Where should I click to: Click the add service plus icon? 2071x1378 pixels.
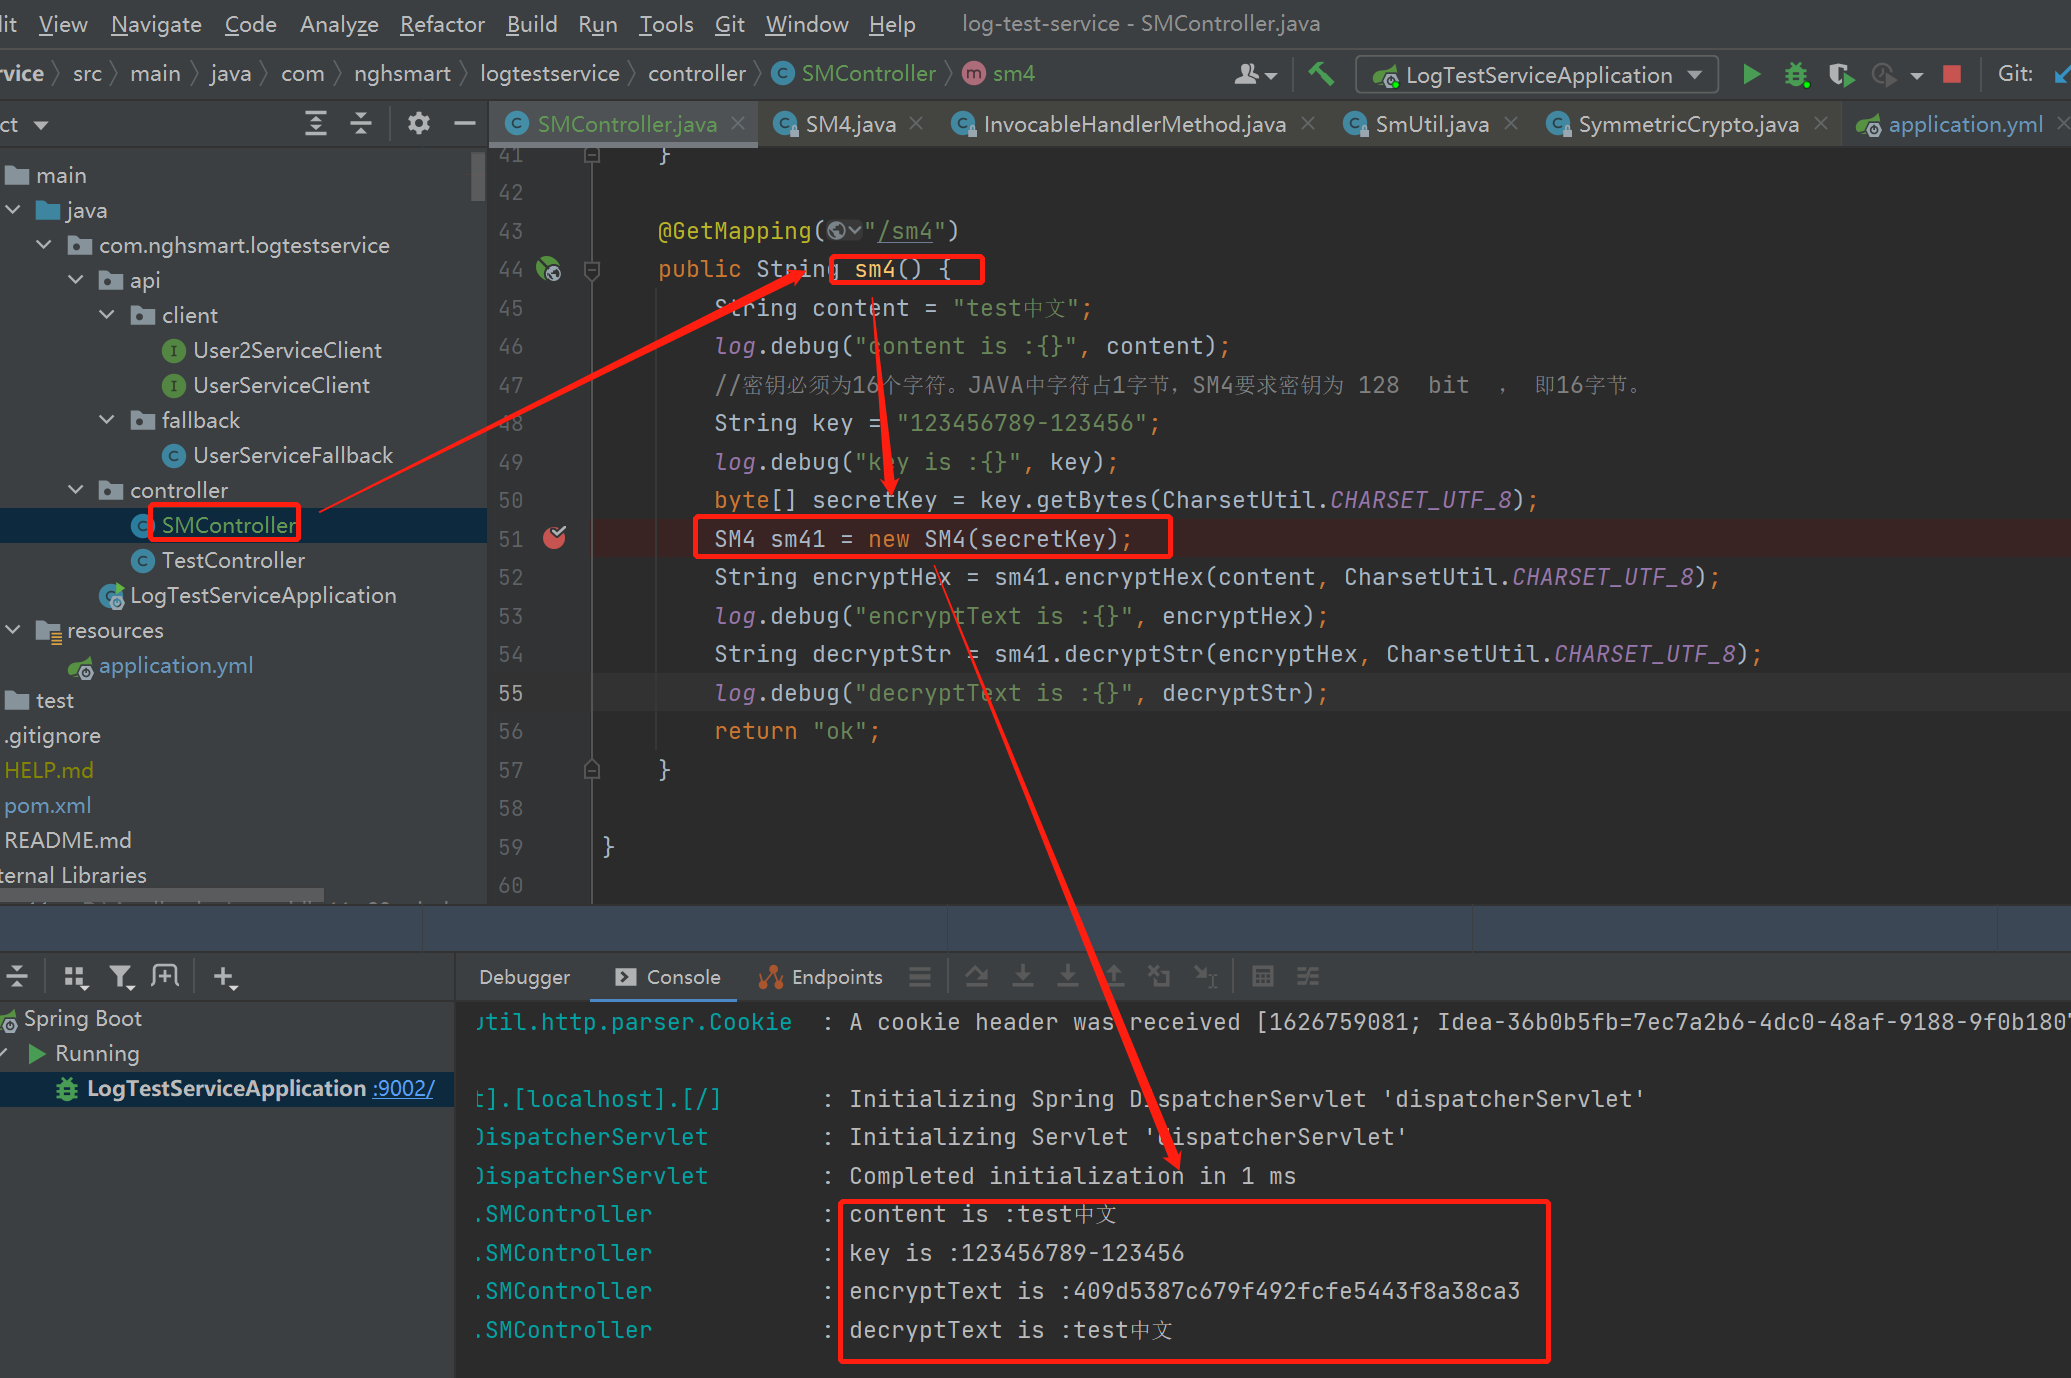(225, 977)
